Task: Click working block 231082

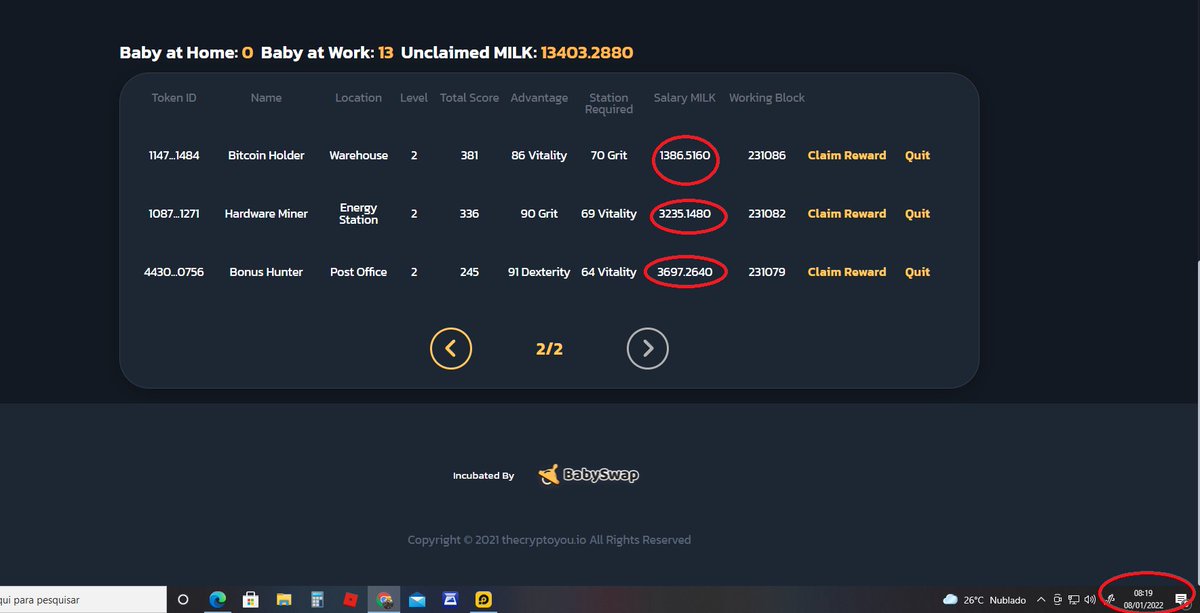Action: pyautogui.click(x=767, y=213)
